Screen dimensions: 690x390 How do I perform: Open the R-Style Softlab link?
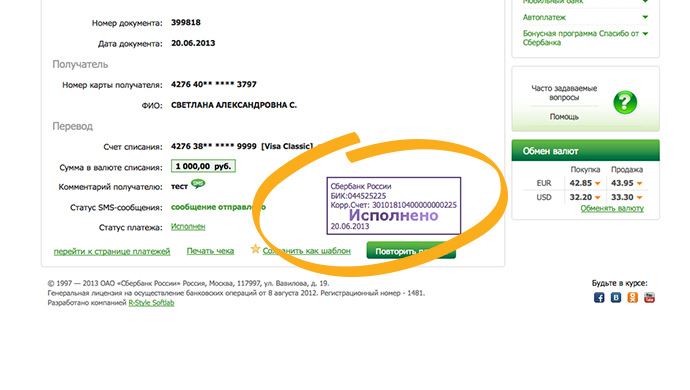pos(151,303)
